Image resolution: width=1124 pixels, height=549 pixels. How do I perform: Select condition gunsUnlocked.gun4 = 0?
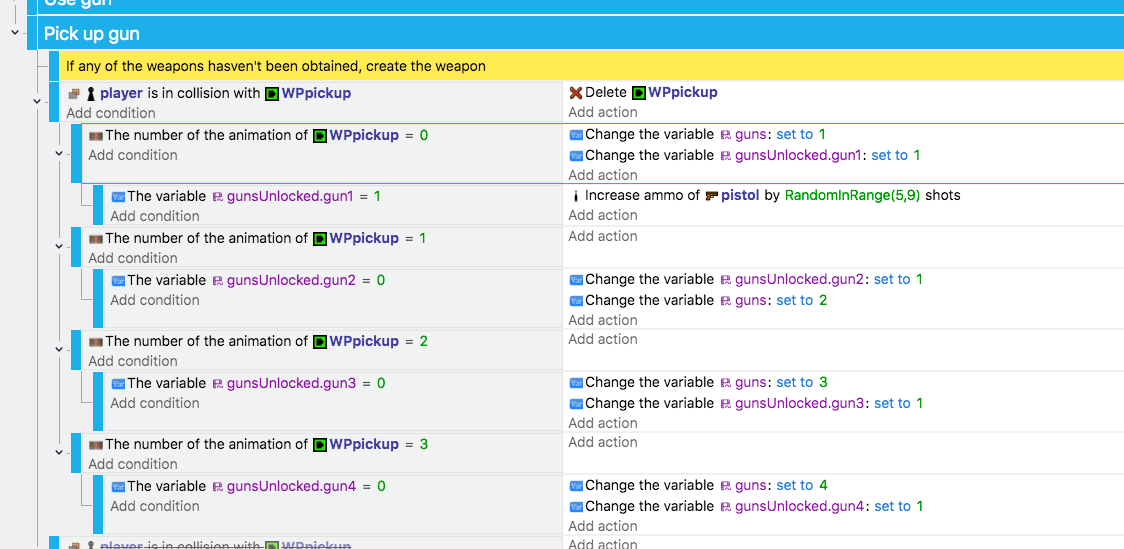coord(248,487)
